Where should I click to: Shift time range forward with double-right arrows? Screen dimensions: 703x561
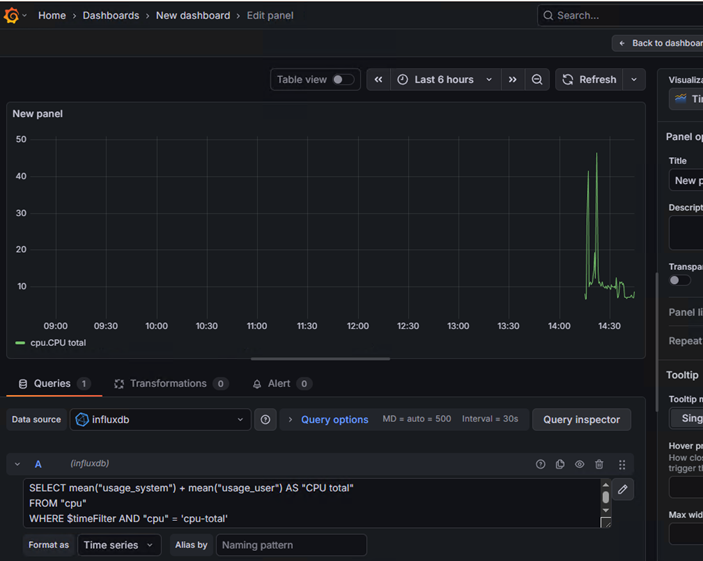coord(512,80)
